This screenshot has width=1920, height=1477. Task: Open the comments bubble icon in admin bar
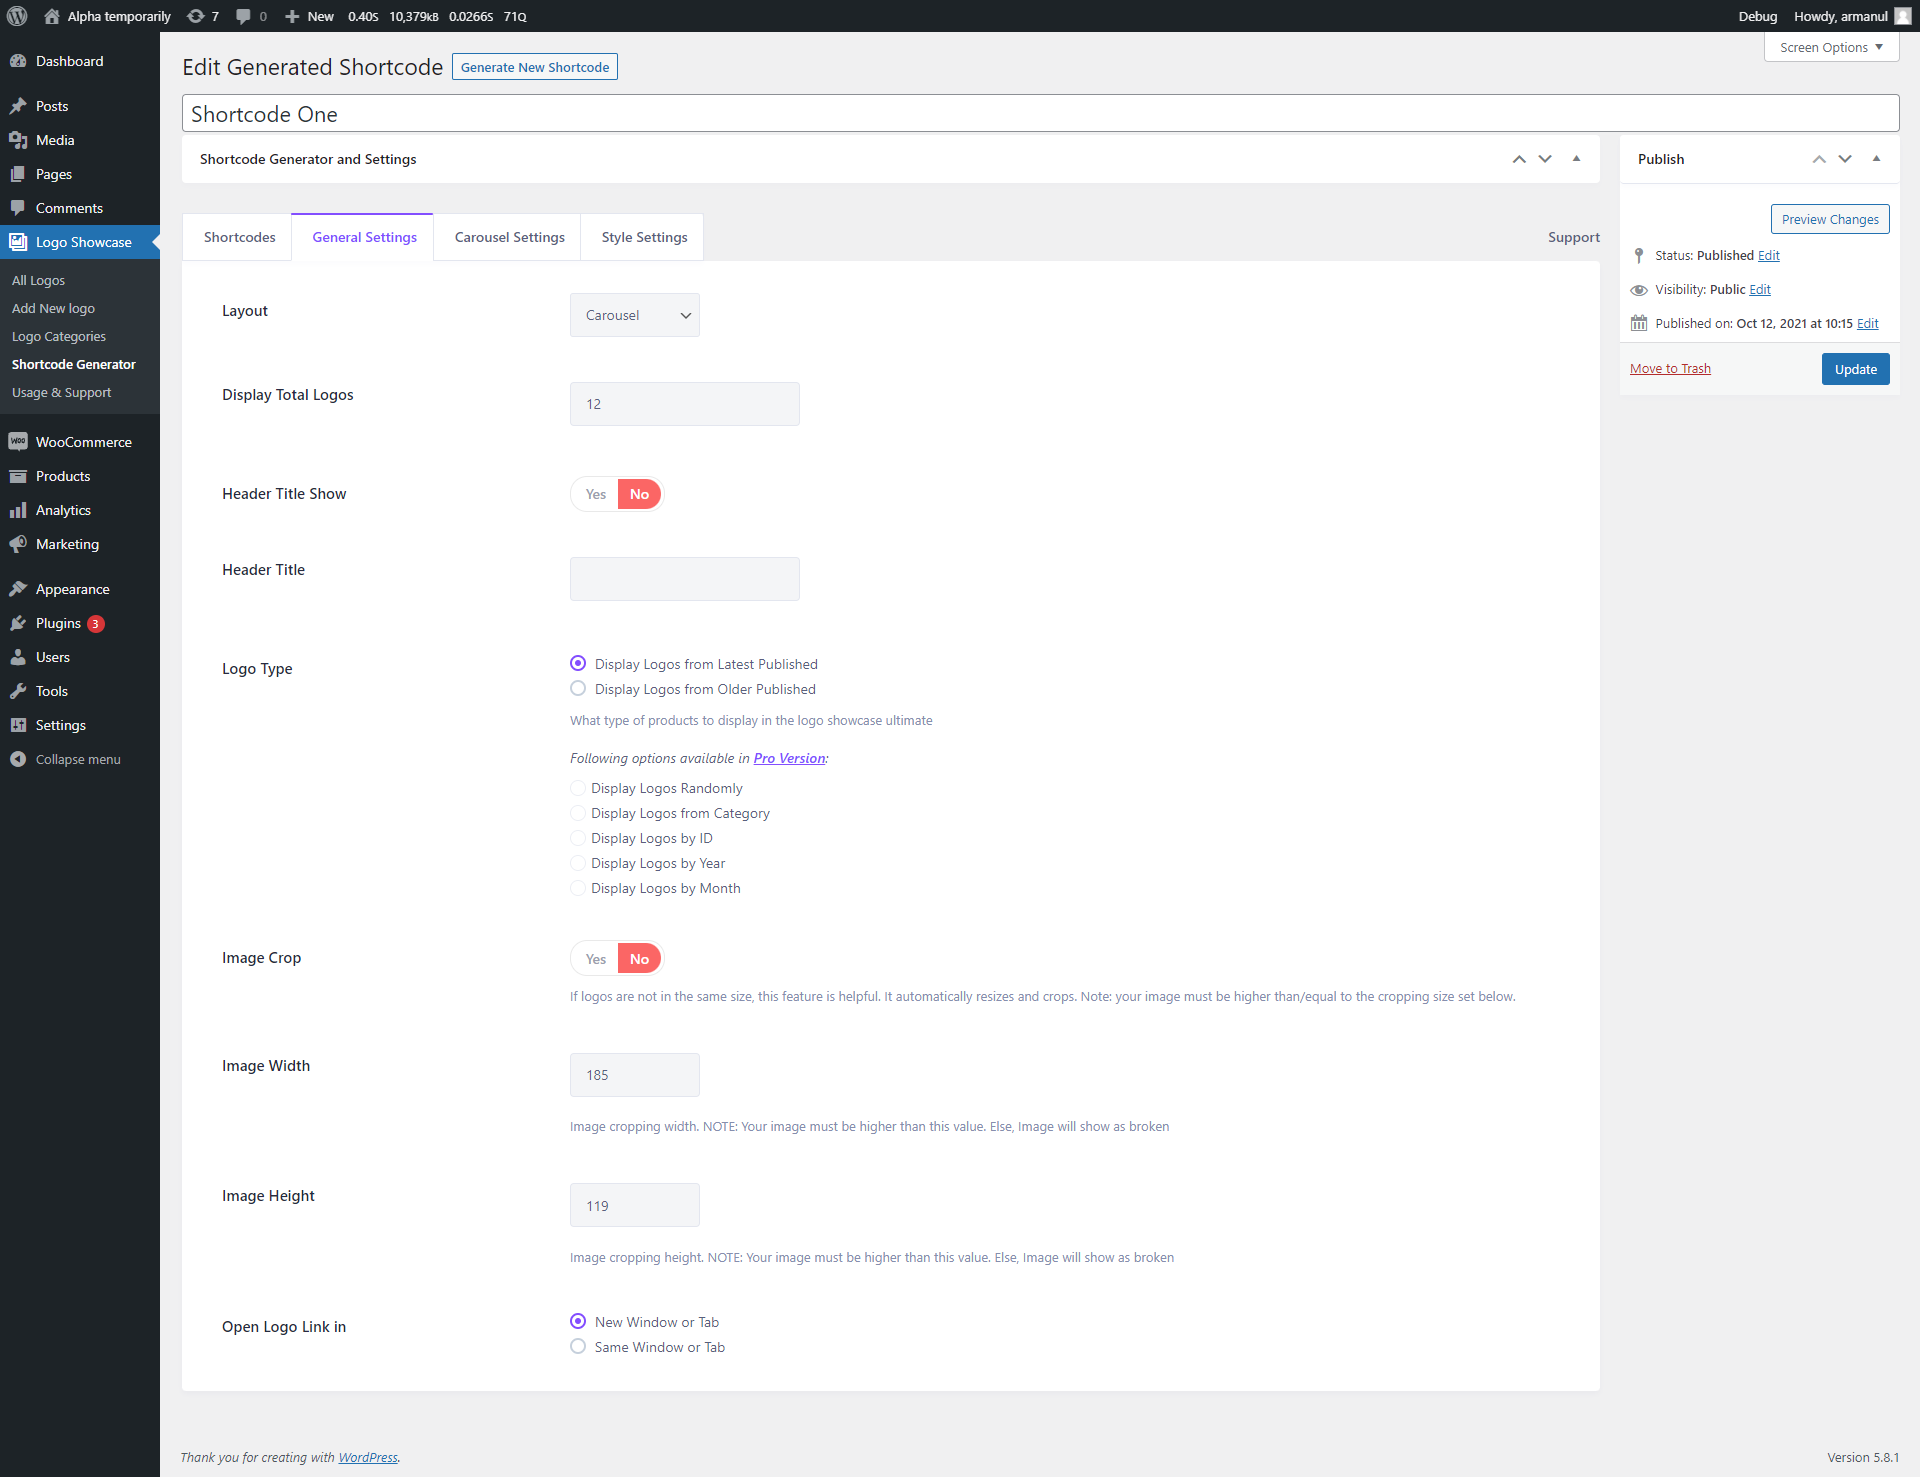coord(243,16)
